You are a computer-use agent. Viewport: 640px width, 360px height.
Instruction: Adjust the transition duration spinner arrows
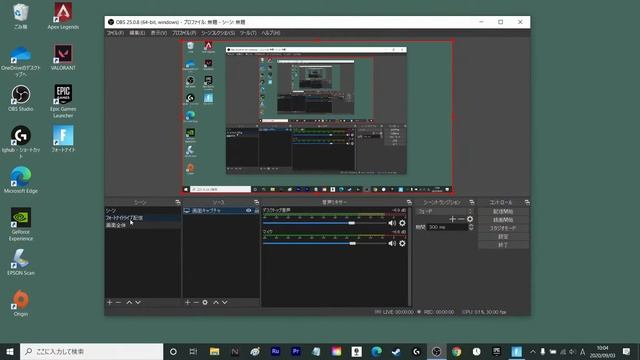[x=471, y=227]
